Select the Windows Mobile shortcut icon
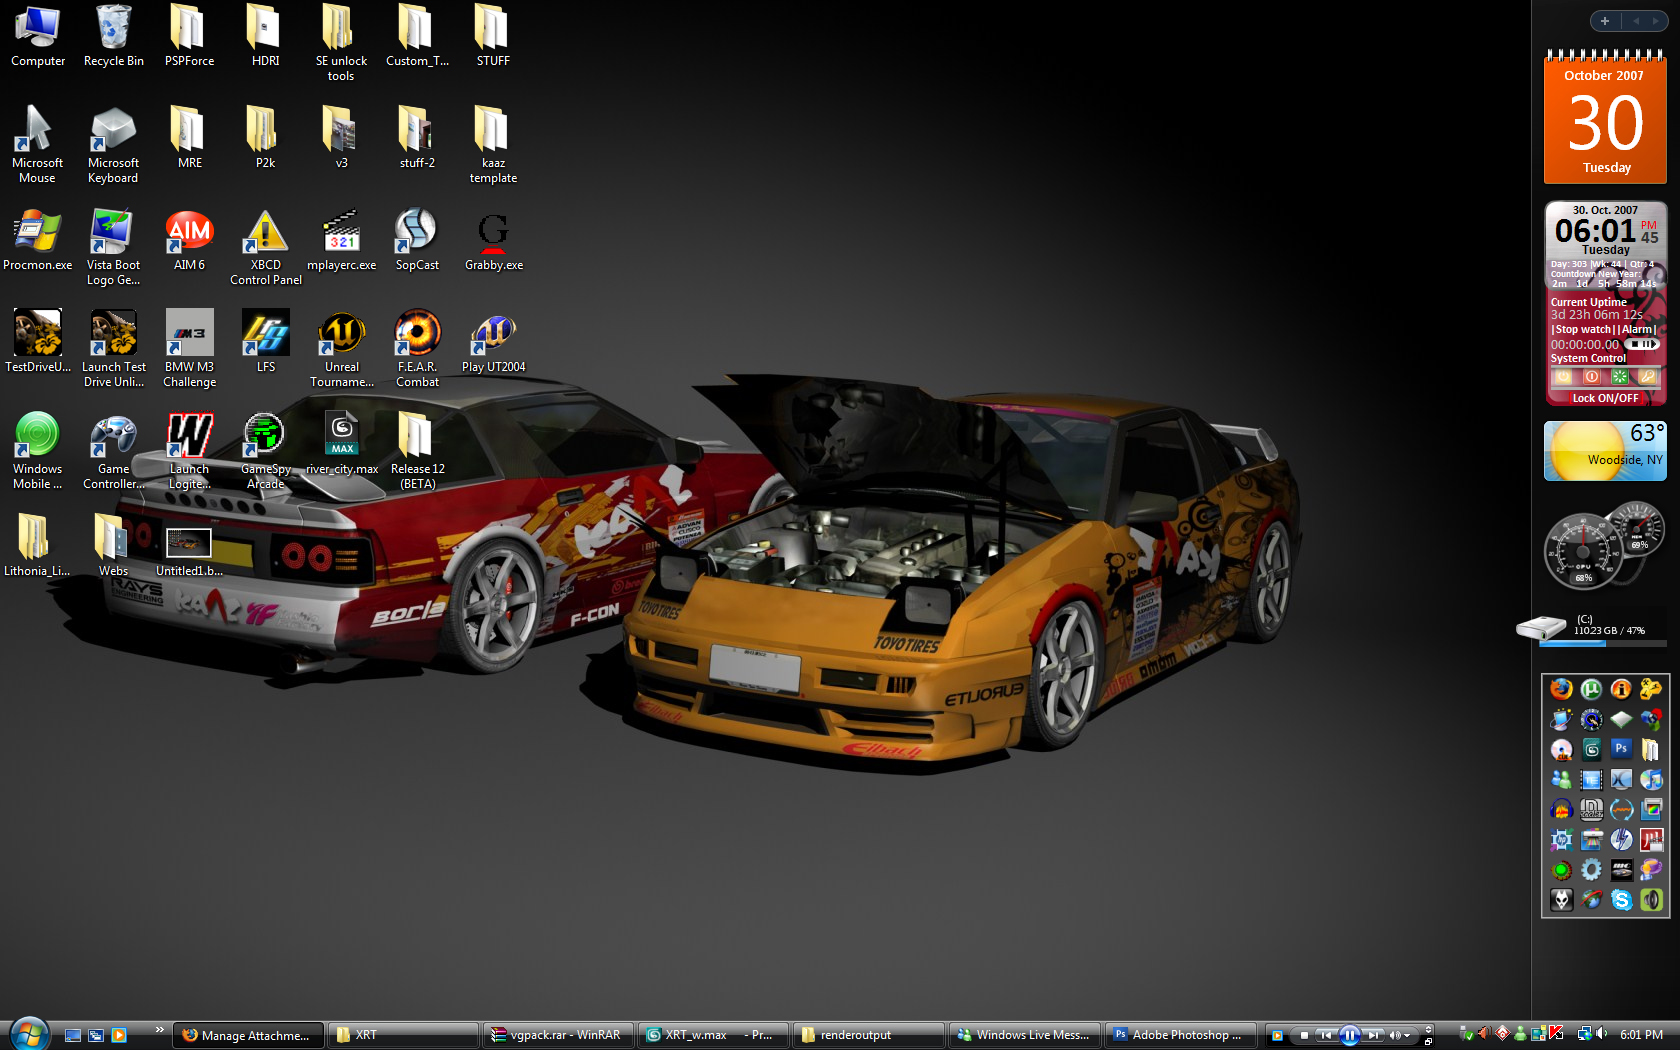 tap(37, 451)
